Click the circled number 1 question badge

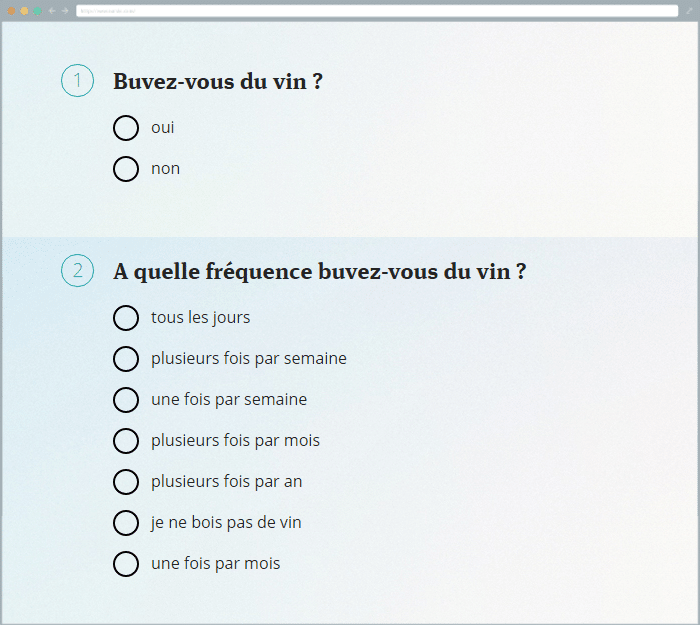77,81
